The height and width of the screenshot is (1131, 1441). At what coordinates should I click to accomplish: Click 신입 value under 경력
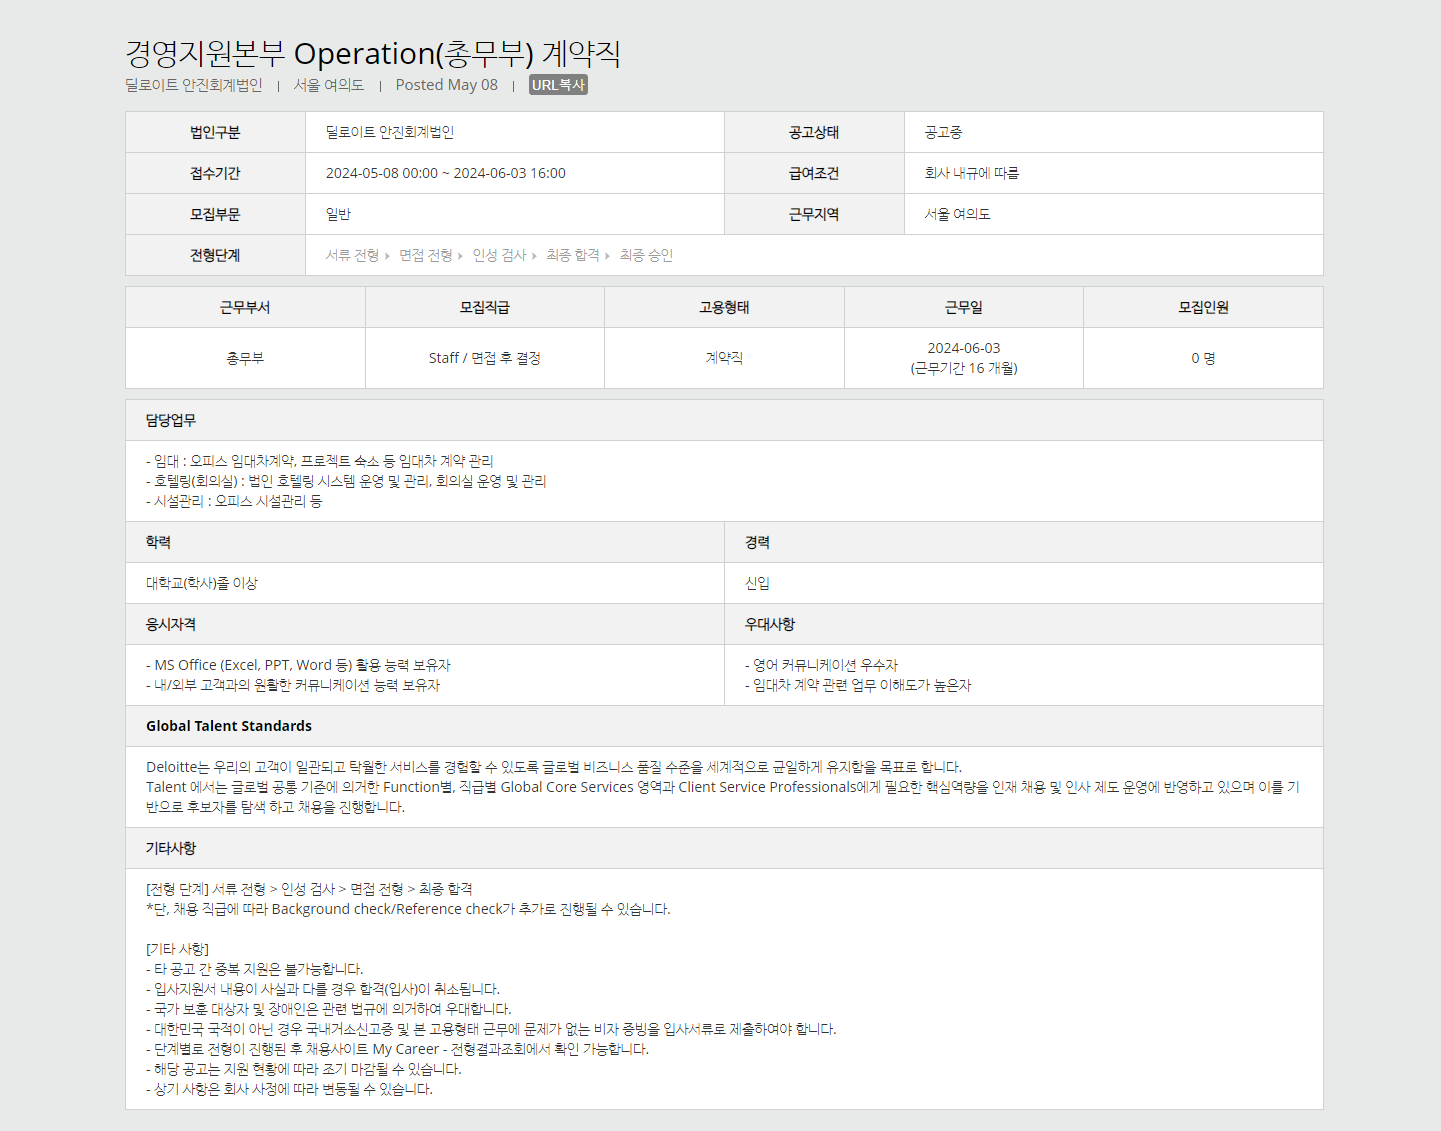(x=757, y=583)
